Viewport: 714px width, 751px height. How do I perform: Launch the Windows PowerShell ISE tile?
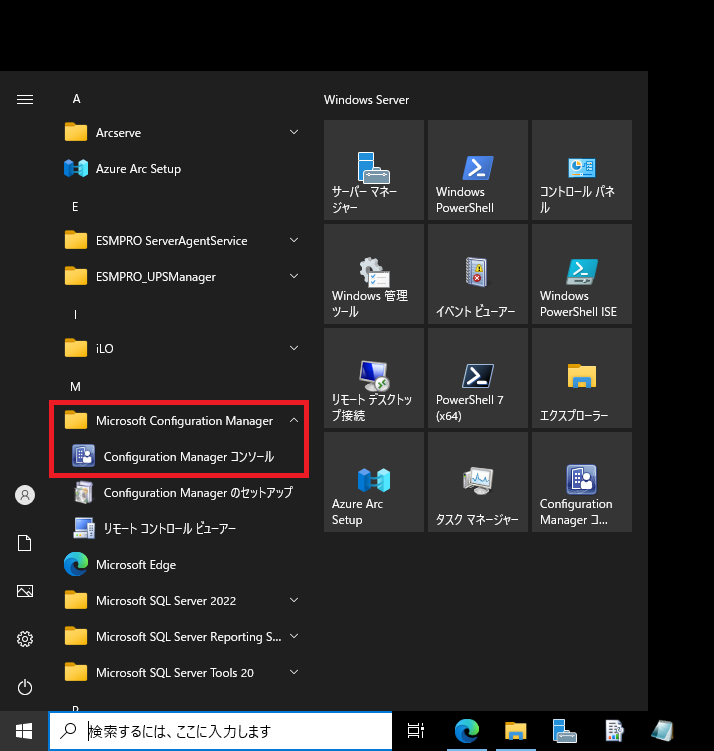click(x=580, y=274)
